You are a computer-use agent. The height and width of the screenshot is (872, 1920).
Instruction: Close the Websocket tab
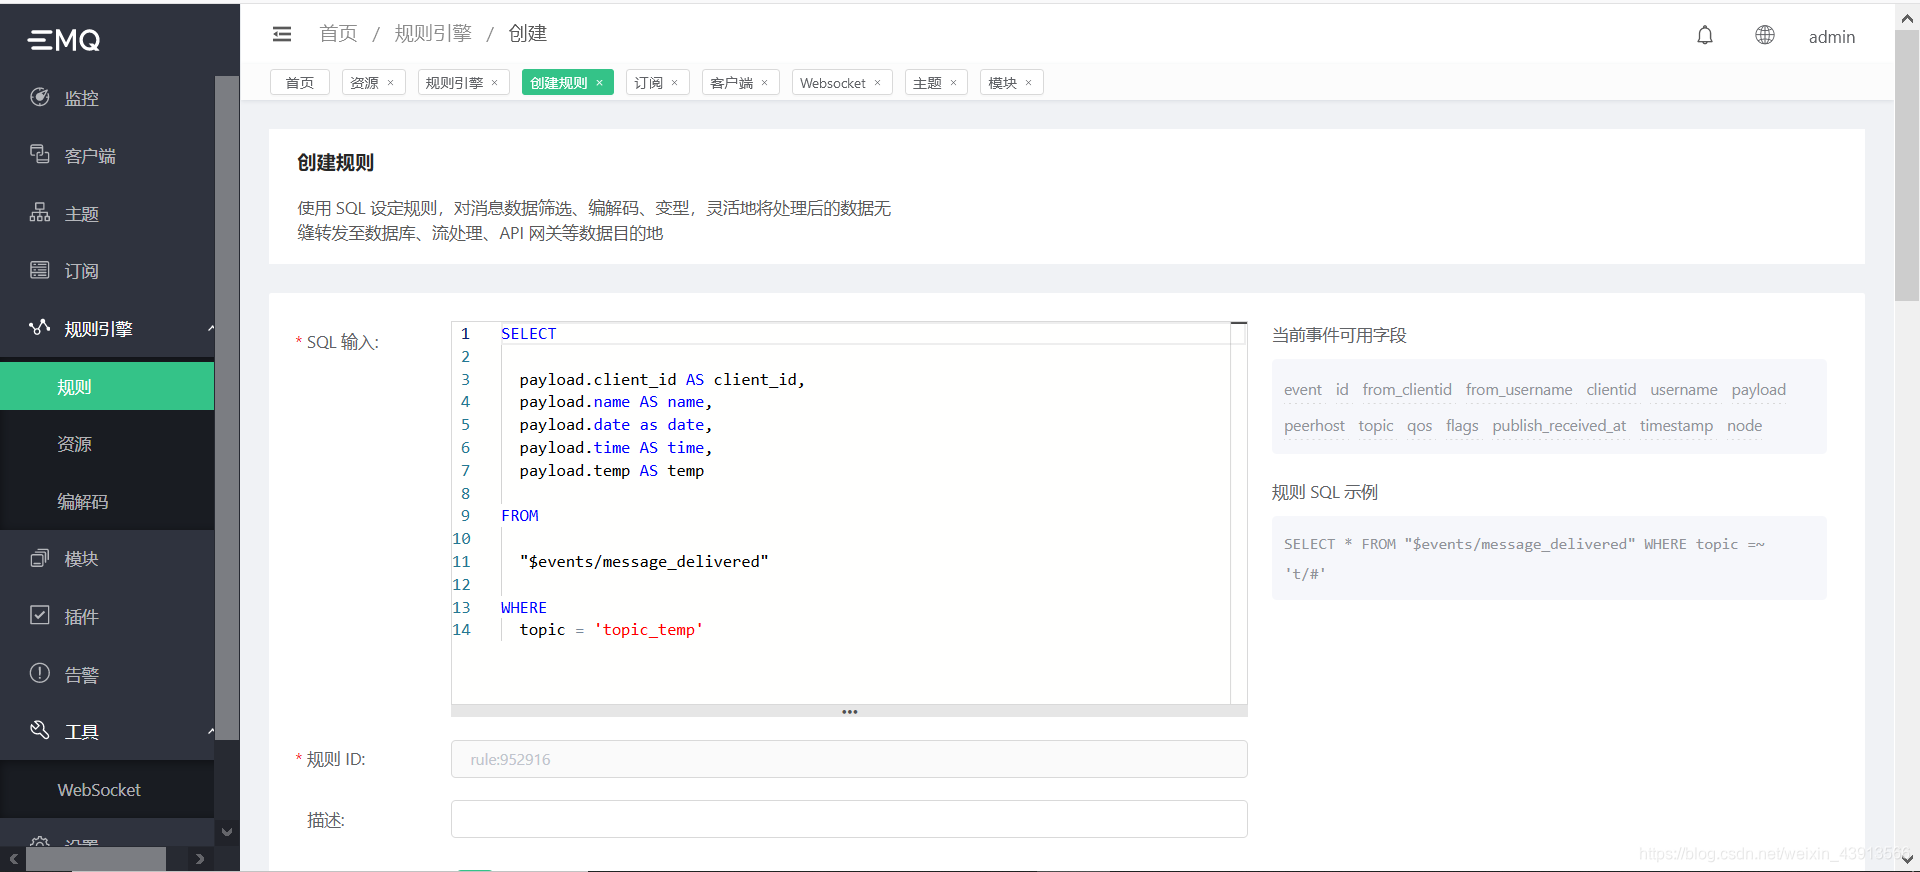tap(878, 83)
